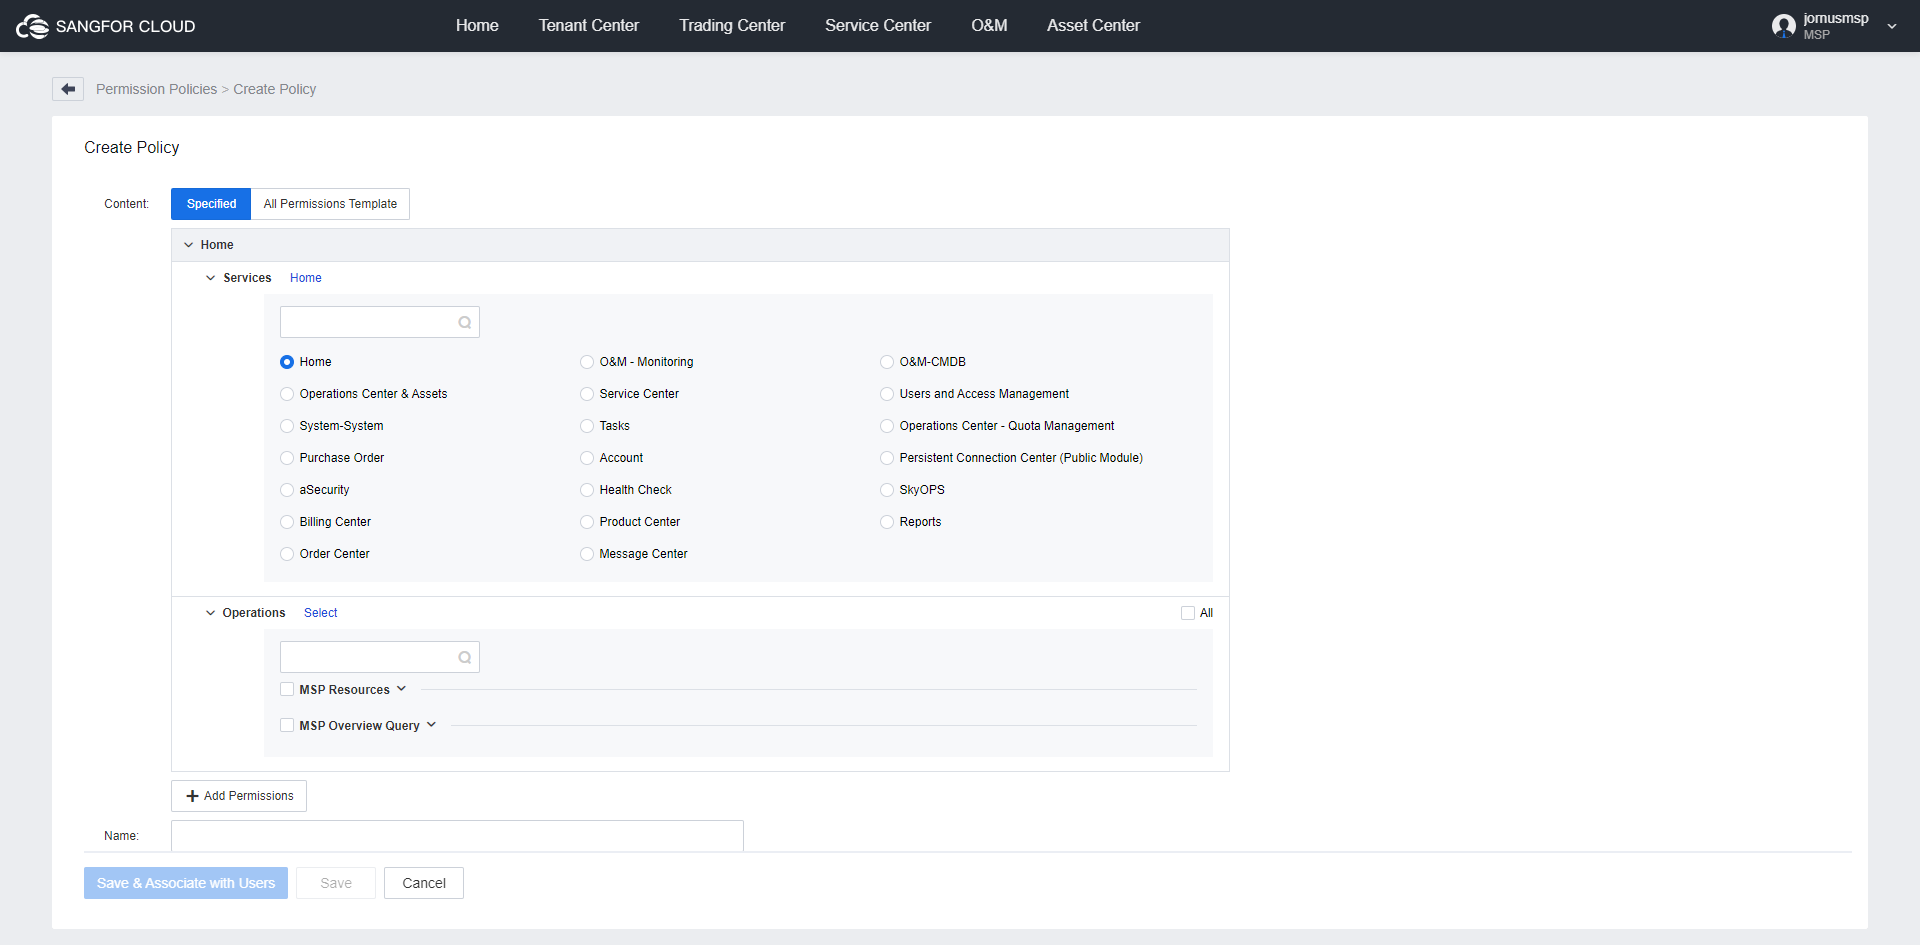Click Save & Associate with Users
Image resolution: width=1920 pixels, height=945 pixels.
186,883
